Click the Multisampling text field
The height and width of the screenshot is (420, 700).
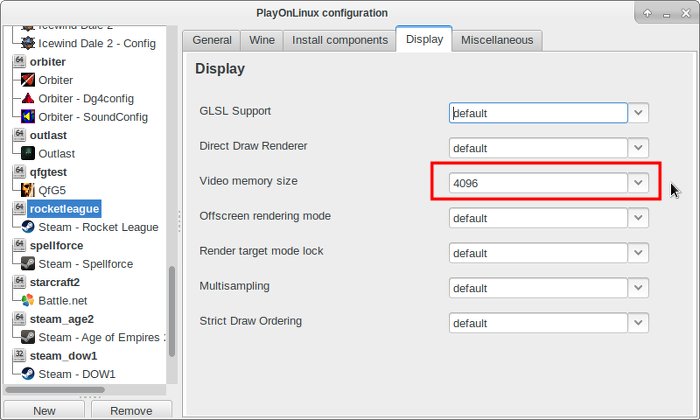click(538, 288)
